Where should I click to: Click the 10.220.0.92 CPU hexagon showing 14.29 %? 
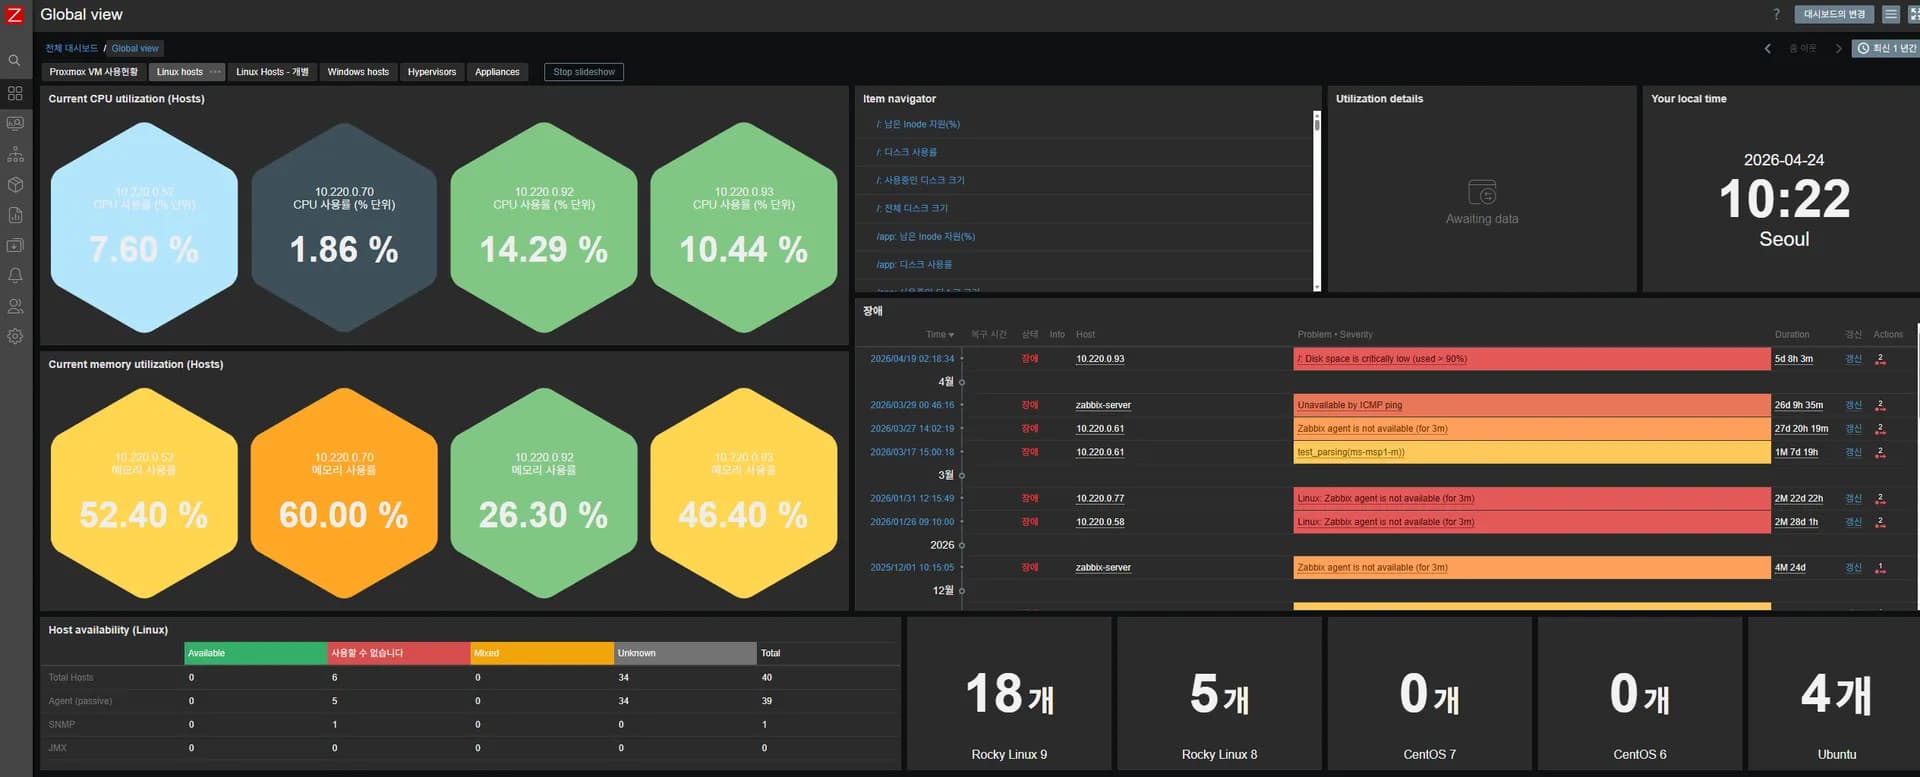[x=544, y=227]
